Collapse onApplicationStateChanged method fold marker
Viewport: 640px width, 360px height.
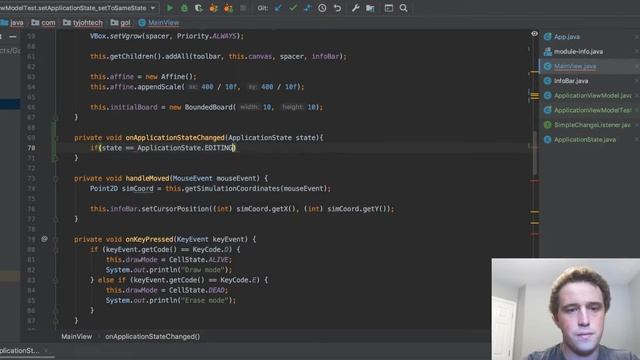coord(56,138)
